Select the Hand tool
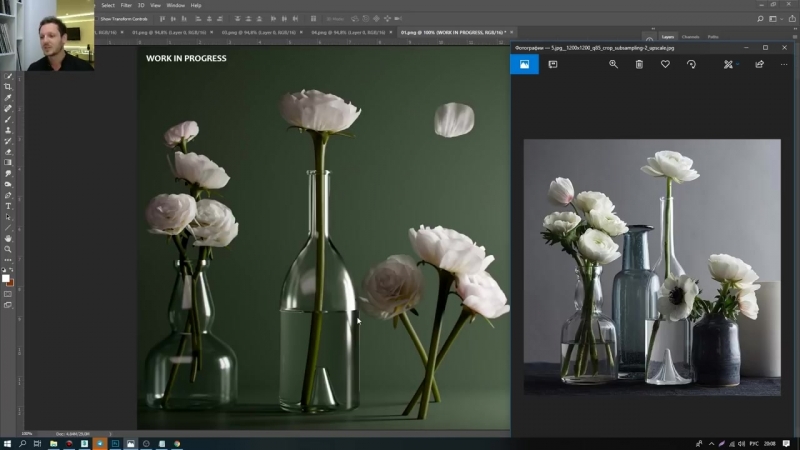The height and width of the screenshot is (450, 800). 8,238
